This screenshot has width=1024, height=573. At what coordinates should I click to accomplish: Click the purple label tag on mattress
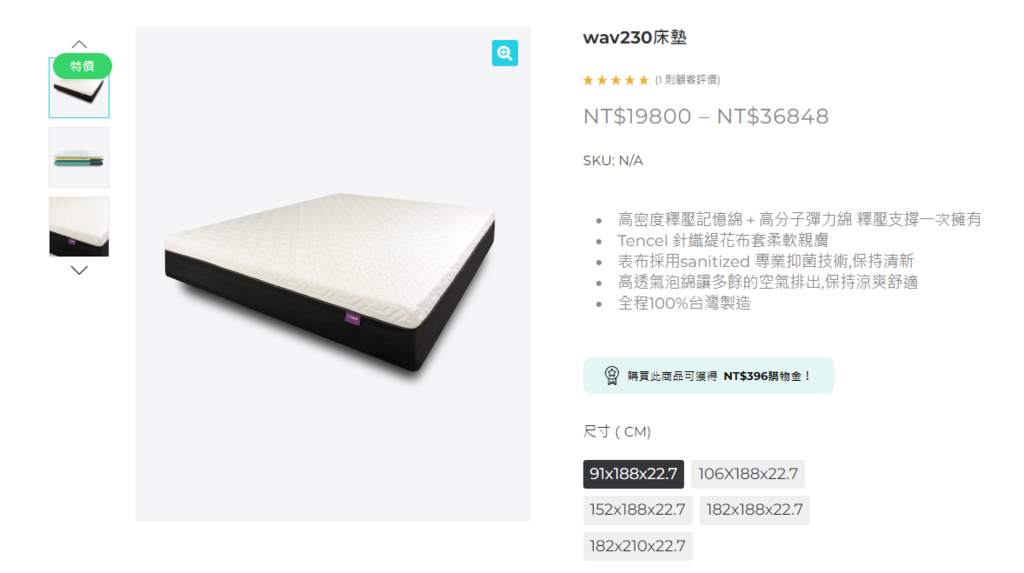(352, 318)
